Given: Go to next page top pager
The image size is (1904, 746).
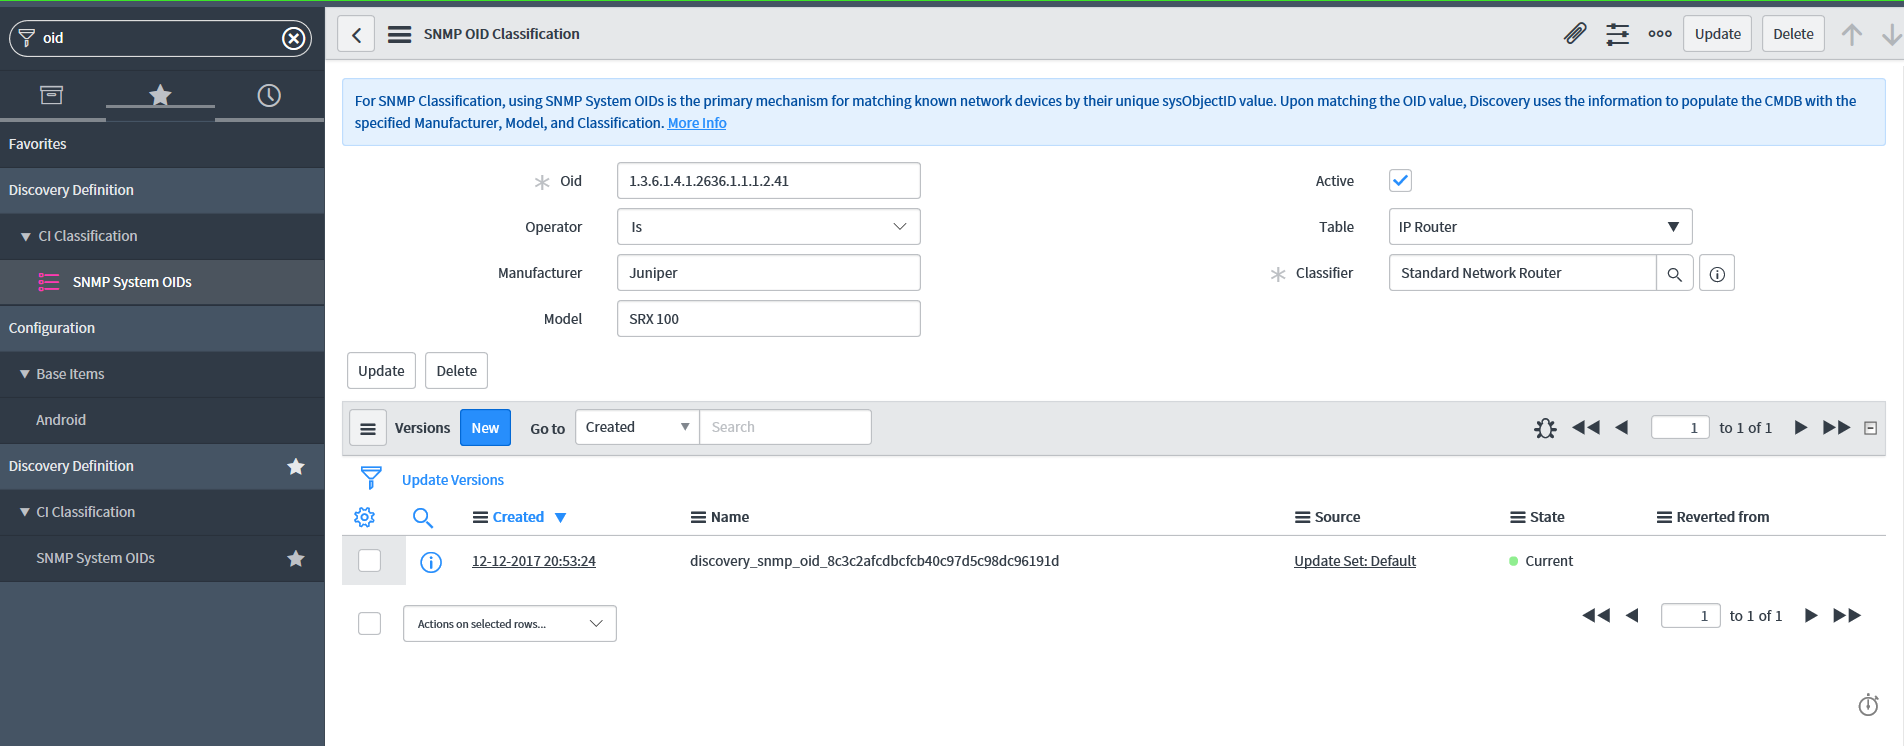Looking at the screenshot, I should point(1801,427).
